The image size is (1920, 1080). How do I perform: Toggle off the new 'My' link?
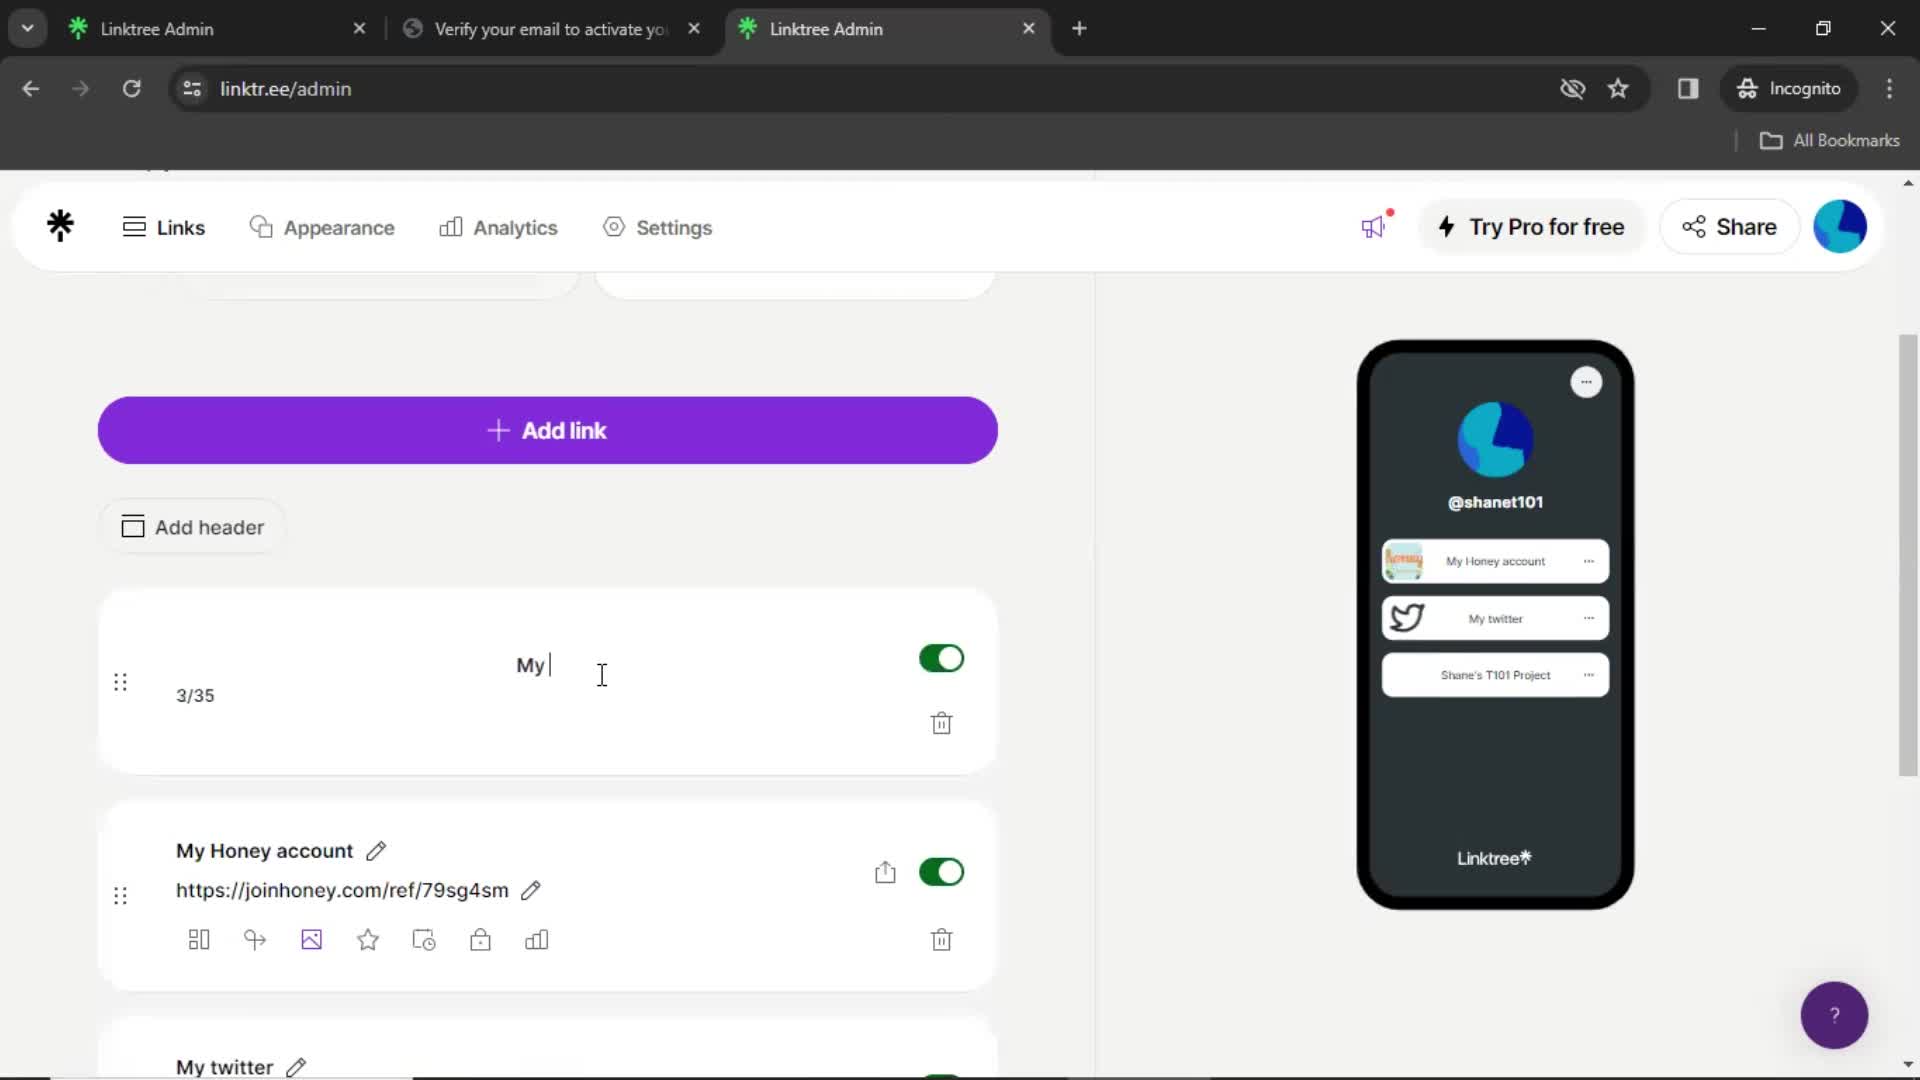pyautogui.click(x=941, y=658)
